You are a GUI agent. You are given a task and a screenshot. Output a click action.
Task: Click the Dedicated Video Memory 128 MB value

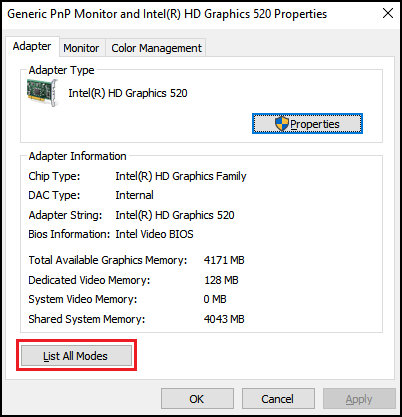click(221, 280)
